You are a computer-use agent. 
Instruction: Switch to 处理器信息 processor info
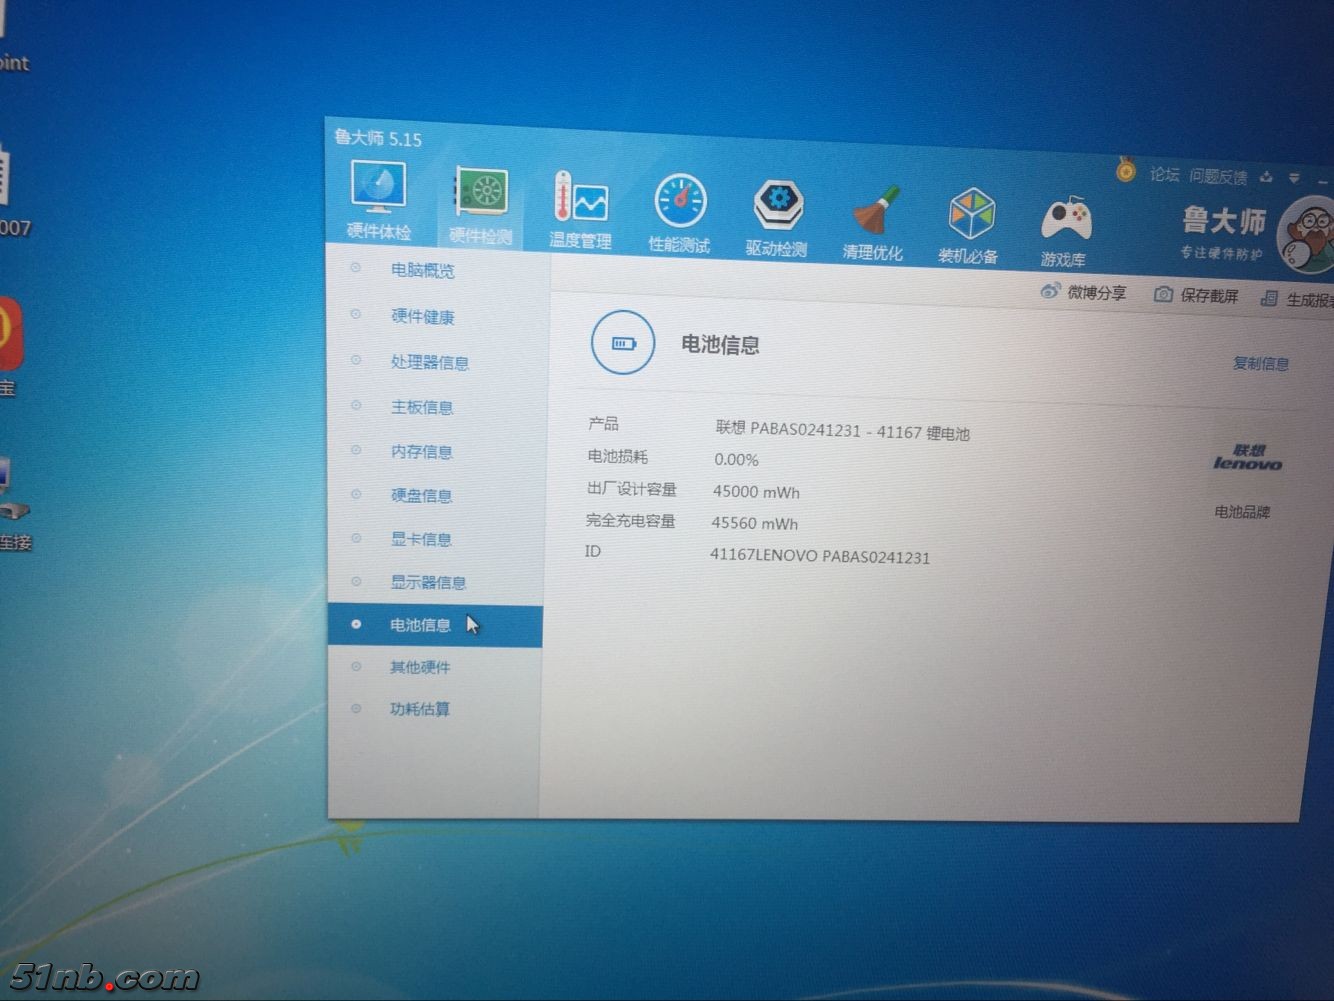coord(429,362)
